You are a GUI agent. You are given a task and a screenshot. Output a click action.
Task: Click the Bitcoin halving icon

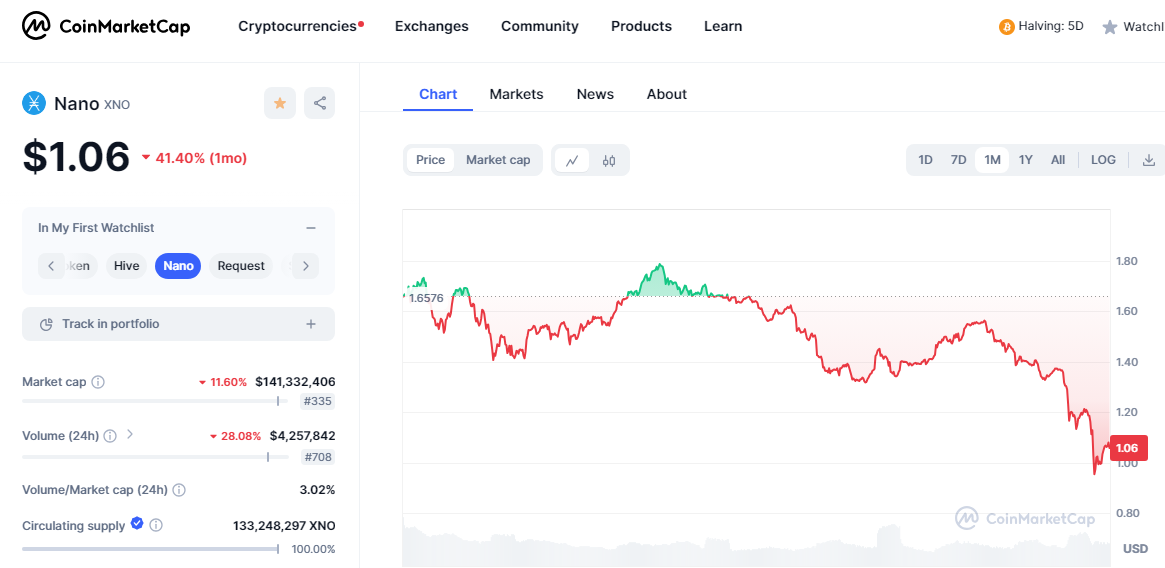click(1007, 27)
